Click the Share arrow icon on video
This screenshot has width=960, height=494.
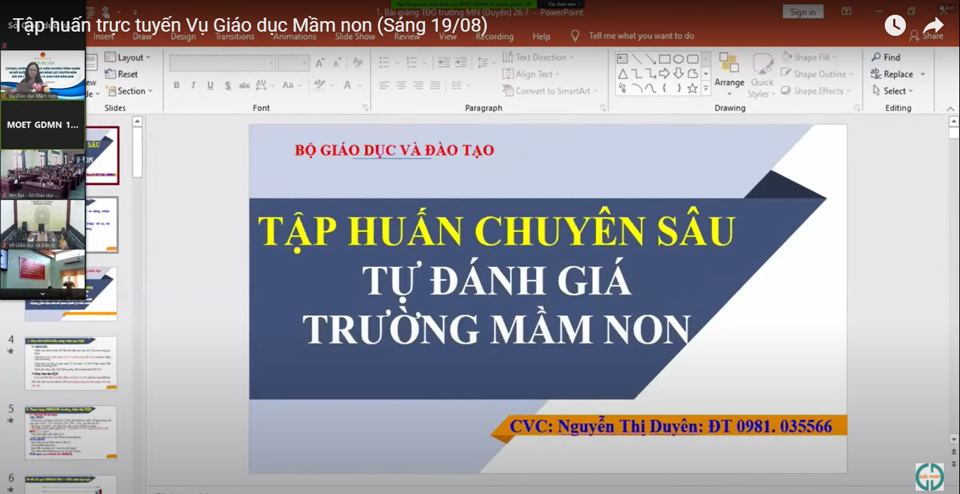tap(933, 26)
